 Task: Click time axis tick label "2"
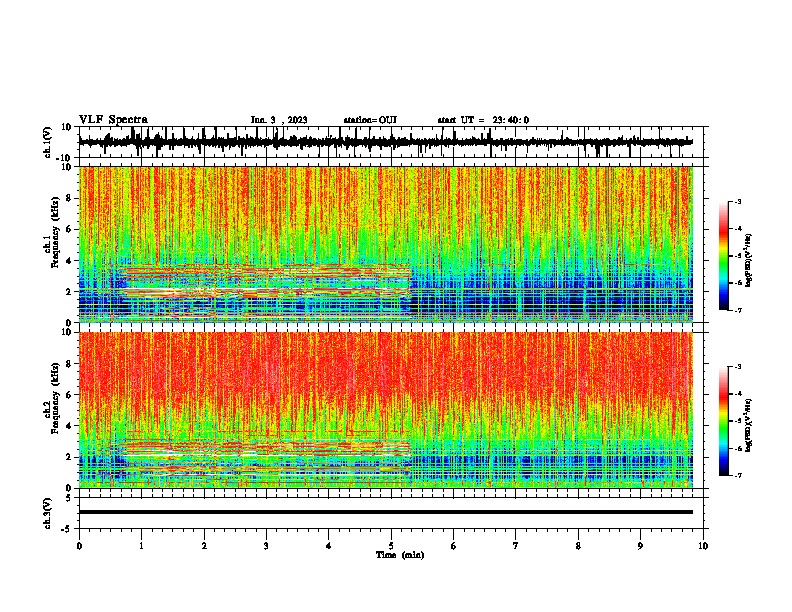pos(204,546)
